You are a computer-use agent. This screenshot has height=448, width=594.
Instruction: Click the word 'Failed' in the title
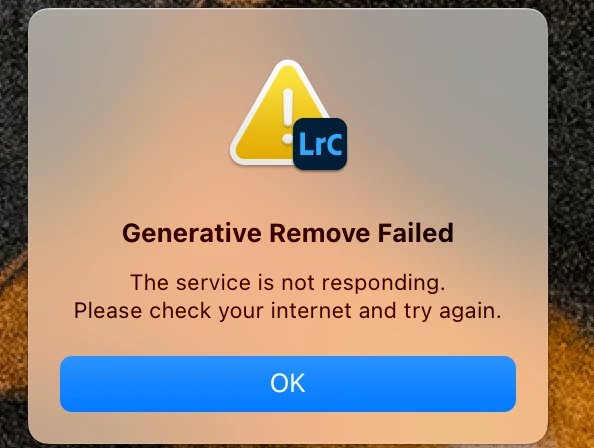416,233
